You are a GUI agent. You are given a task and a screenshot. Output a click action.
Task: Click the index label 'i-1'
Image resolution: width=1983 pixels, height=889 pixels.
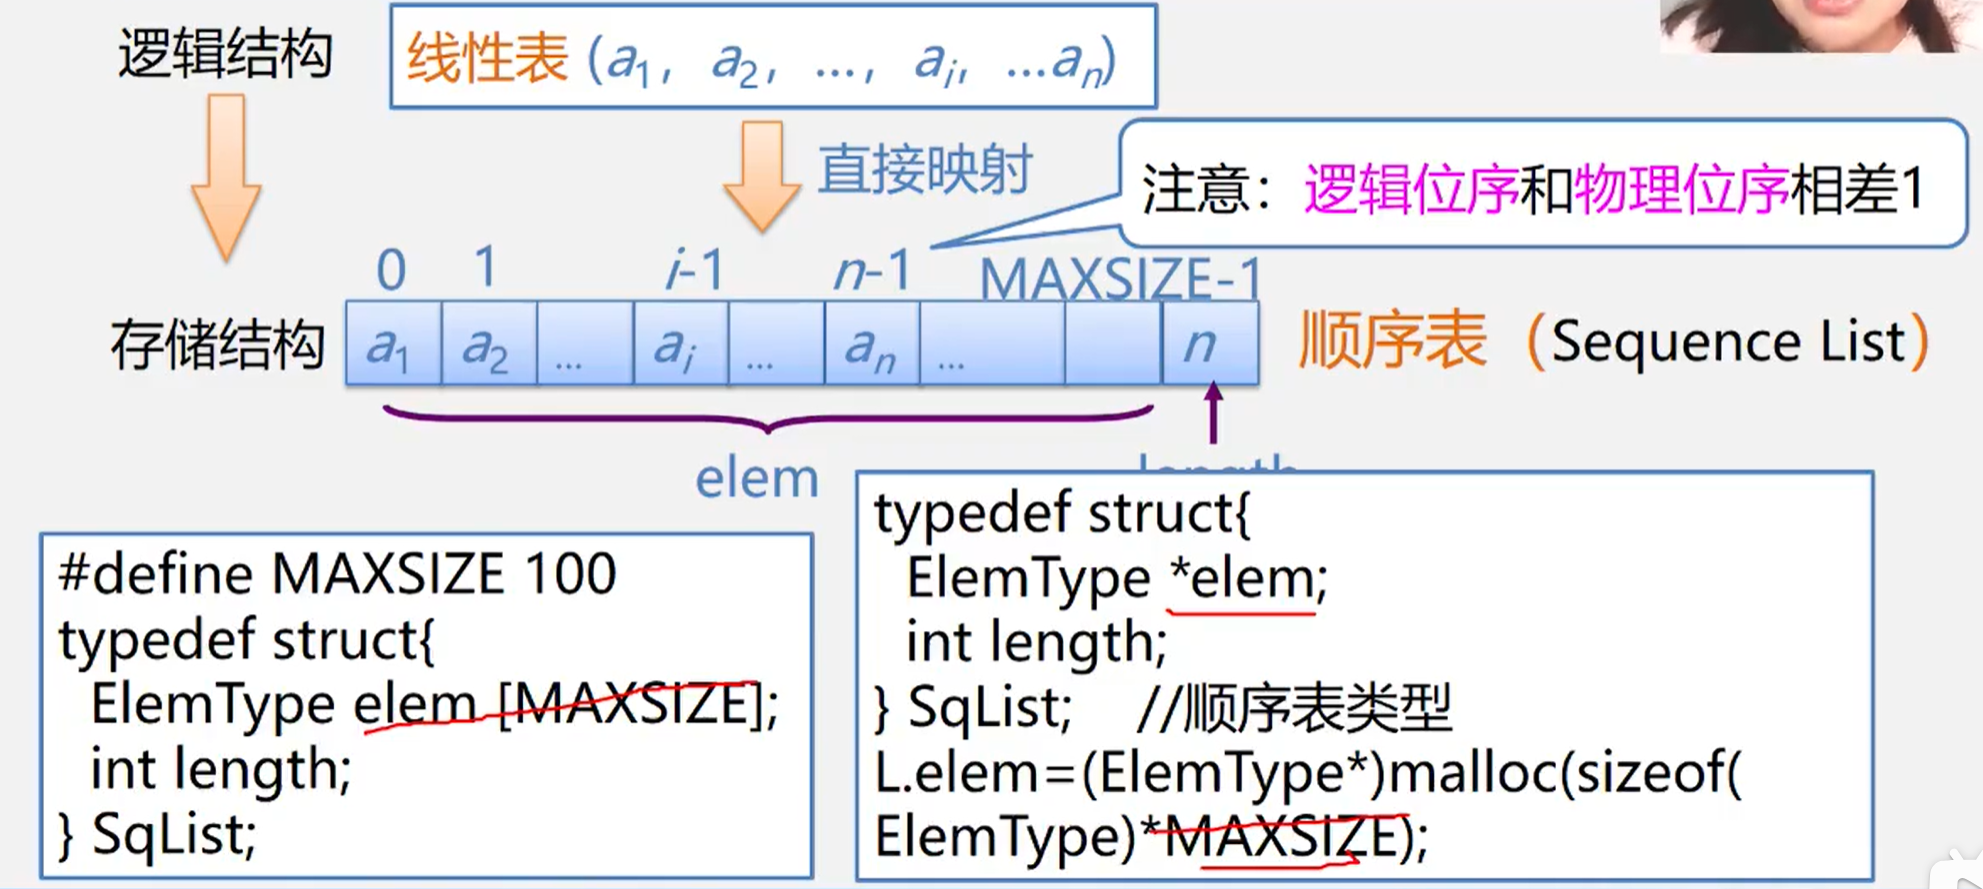pyautogui.click(x=695, y=269)
